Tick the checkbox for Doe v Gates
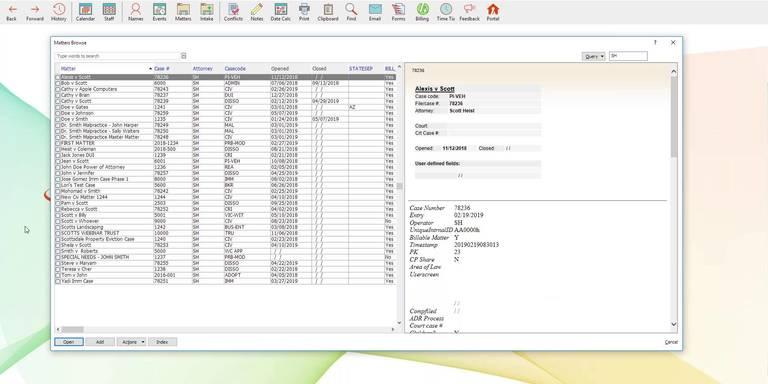Viewport: 768px width, 384px height. pyautogui.click(x=58, y=107)
